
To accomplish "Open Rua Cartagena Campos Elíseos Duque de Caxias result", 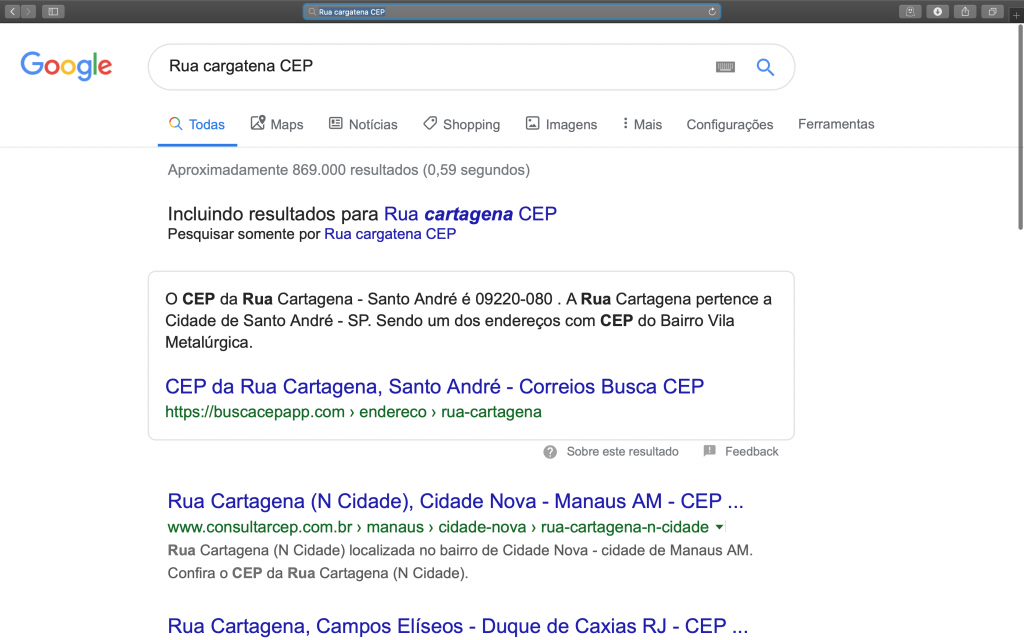I will (x=458, y=626).
